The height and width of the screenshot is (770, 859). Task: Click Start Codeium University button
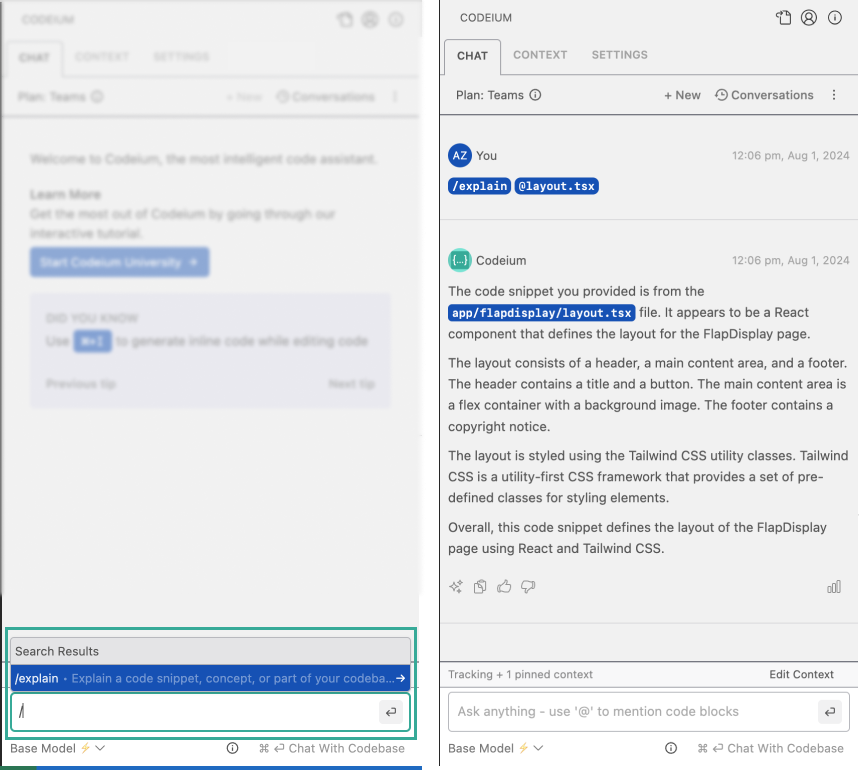(119, 262)
